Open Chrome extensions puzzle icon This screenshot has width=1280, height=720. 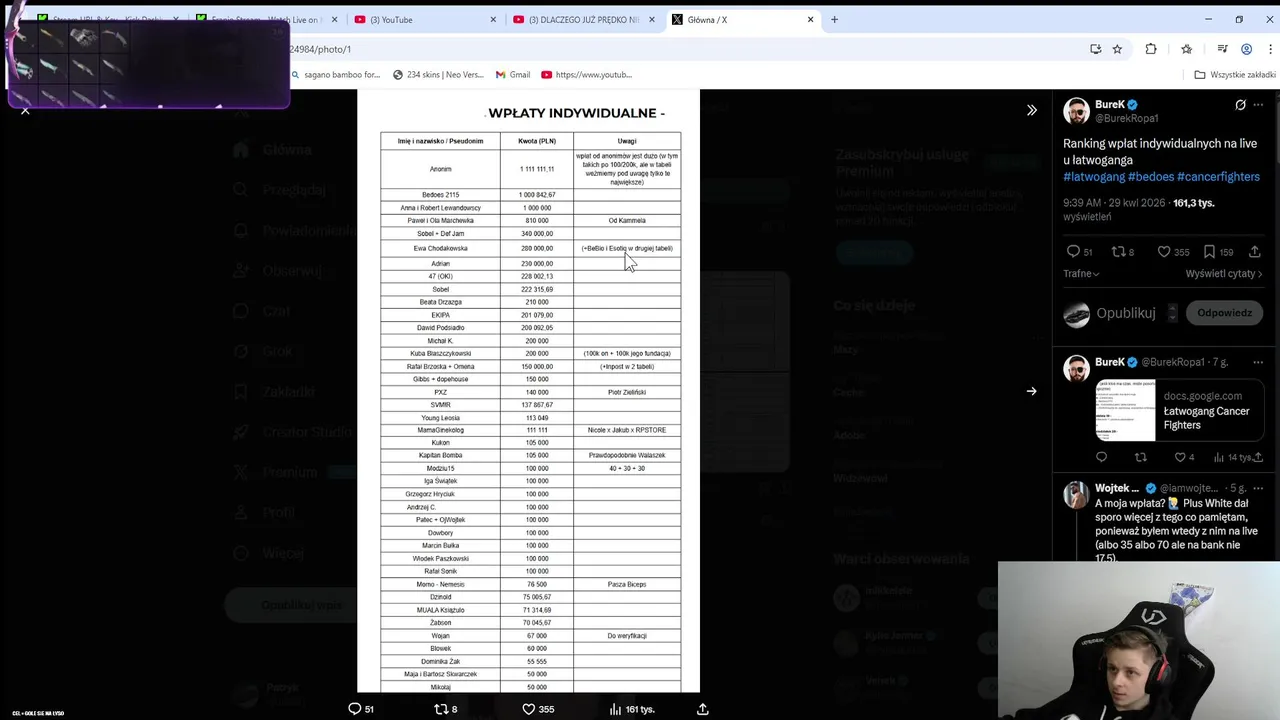tap(1151, 49)
